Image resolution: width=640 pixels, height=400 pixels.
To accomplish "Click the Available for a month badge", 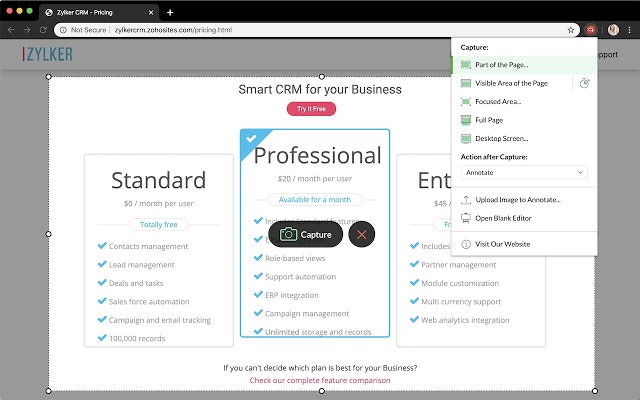I will tap(315, 200).
